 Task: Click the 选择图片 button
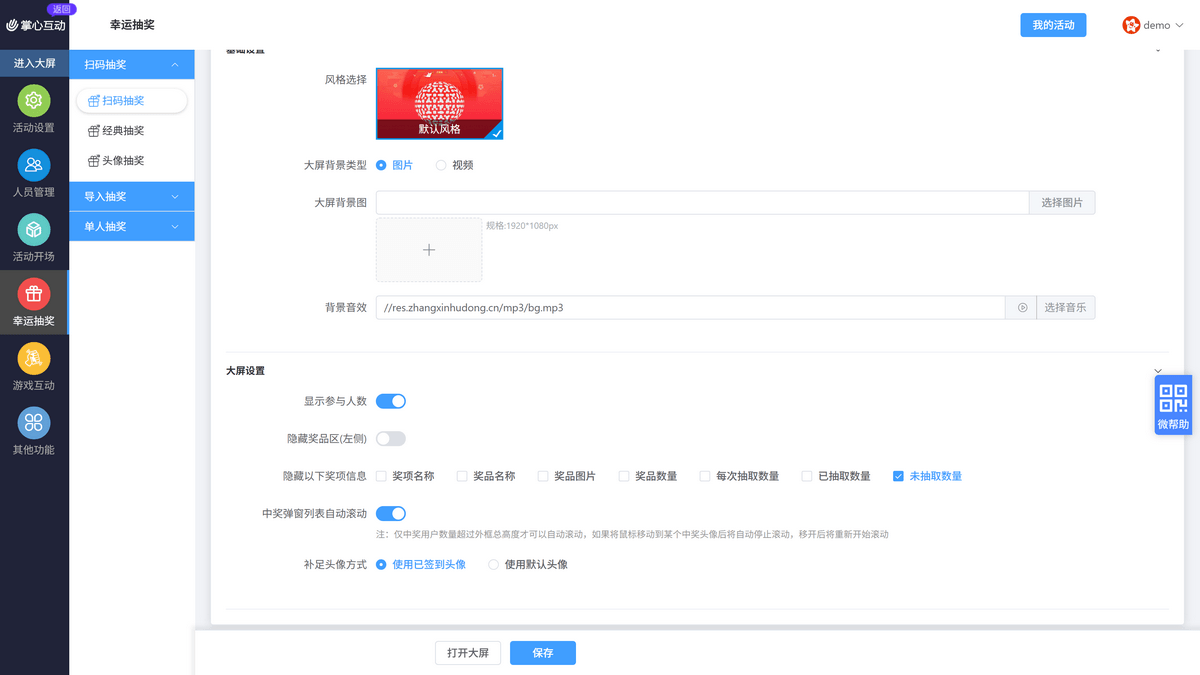[x=1062, y=203]
